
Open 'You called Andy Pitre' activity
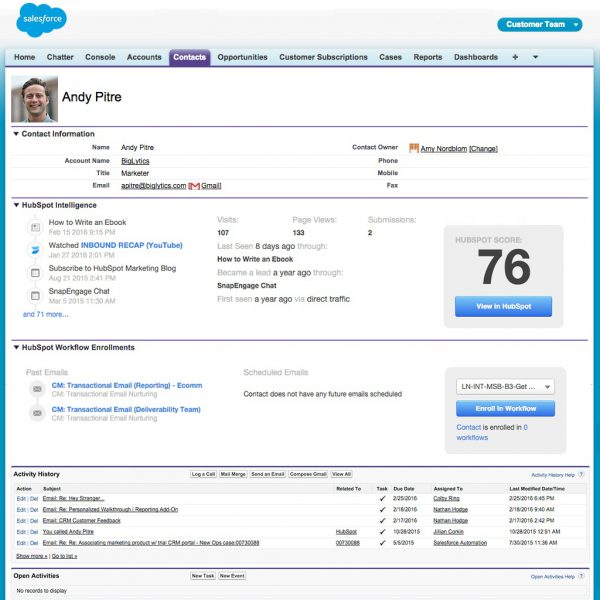click(x=68, y=532)
